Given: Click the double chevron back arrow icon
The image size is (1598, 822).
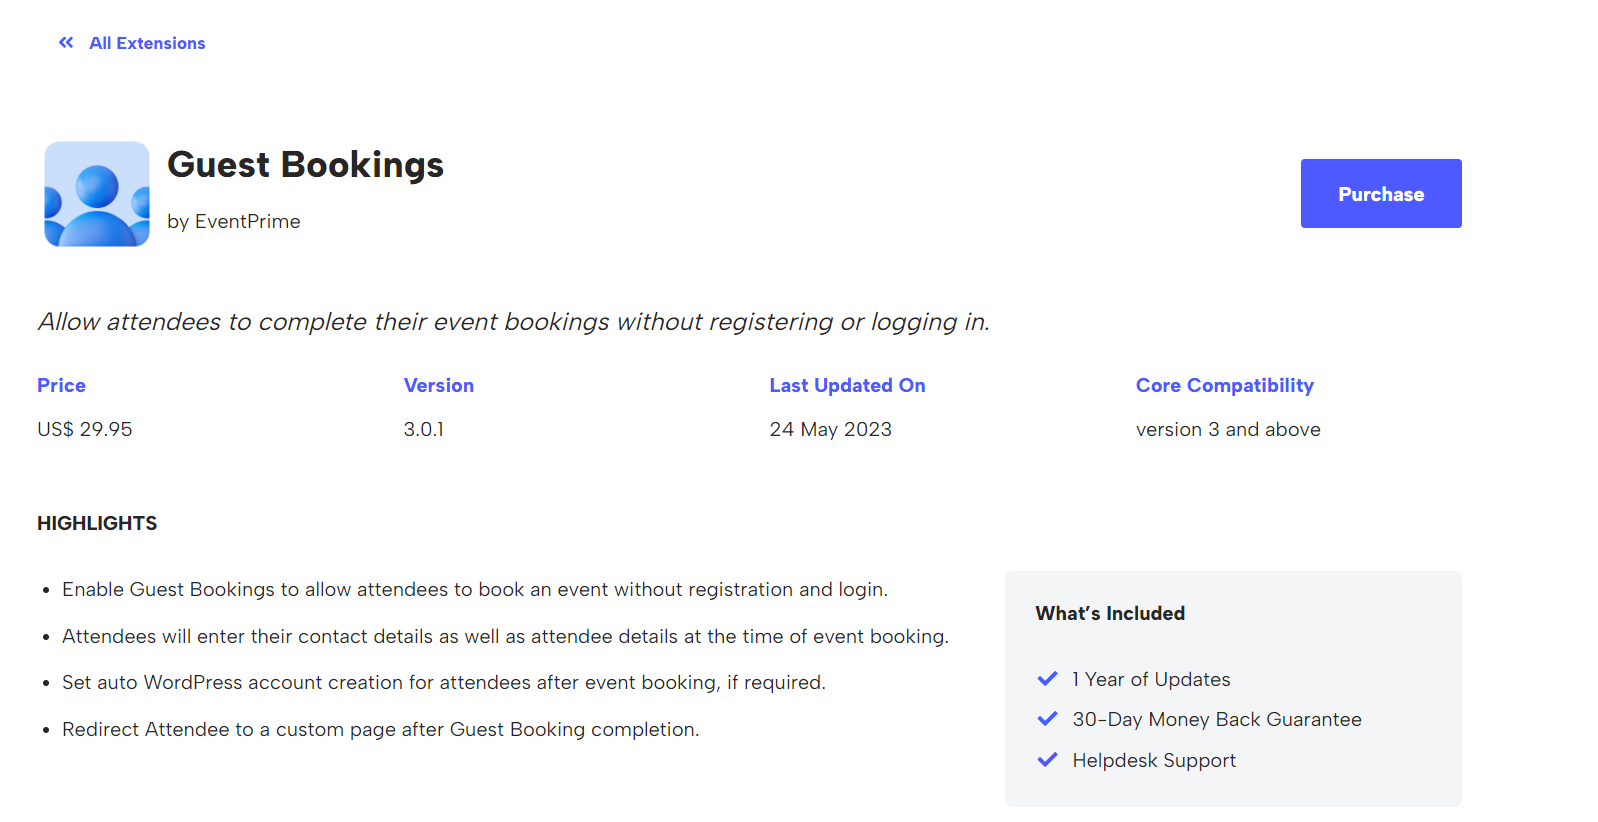Looking at the screenshot, I should 66,43.
